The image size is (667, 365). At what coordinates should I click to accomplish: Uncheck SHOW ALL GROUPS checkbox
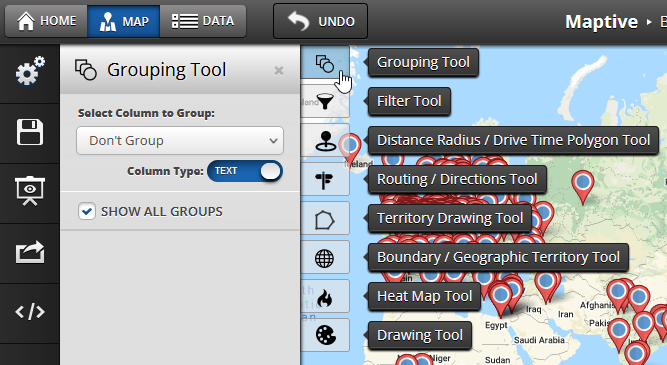[x=87, y=211]
